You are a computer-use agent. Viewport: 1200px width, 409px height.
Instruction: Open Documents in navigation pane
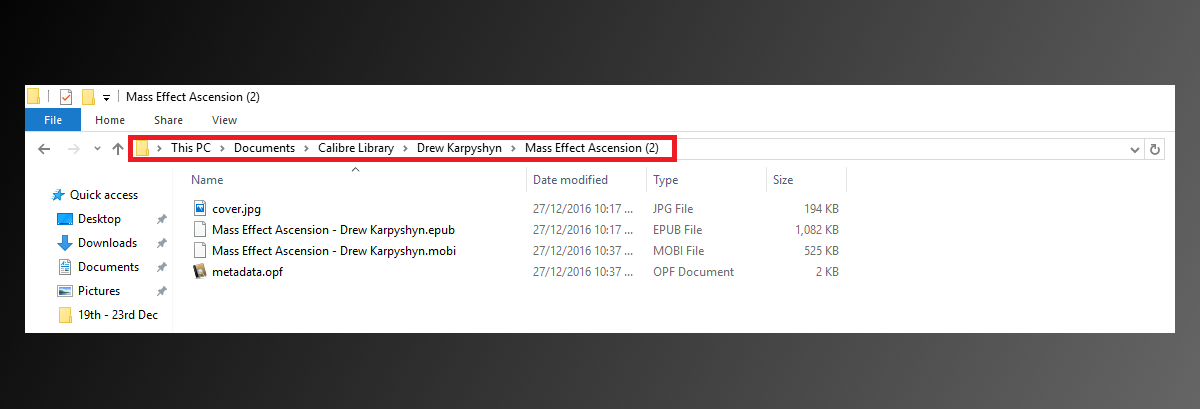pos(108,267)
